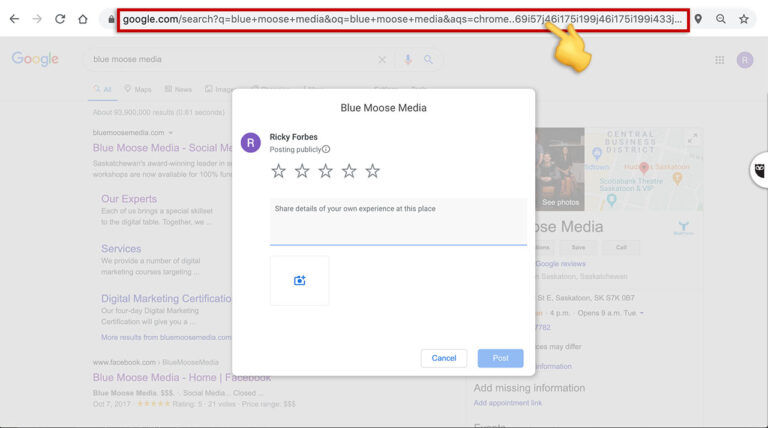Image resolution: width=768 pixels, height=428 pixels.
Task: Switch to the News tab
Action: [x=178, y=89]
